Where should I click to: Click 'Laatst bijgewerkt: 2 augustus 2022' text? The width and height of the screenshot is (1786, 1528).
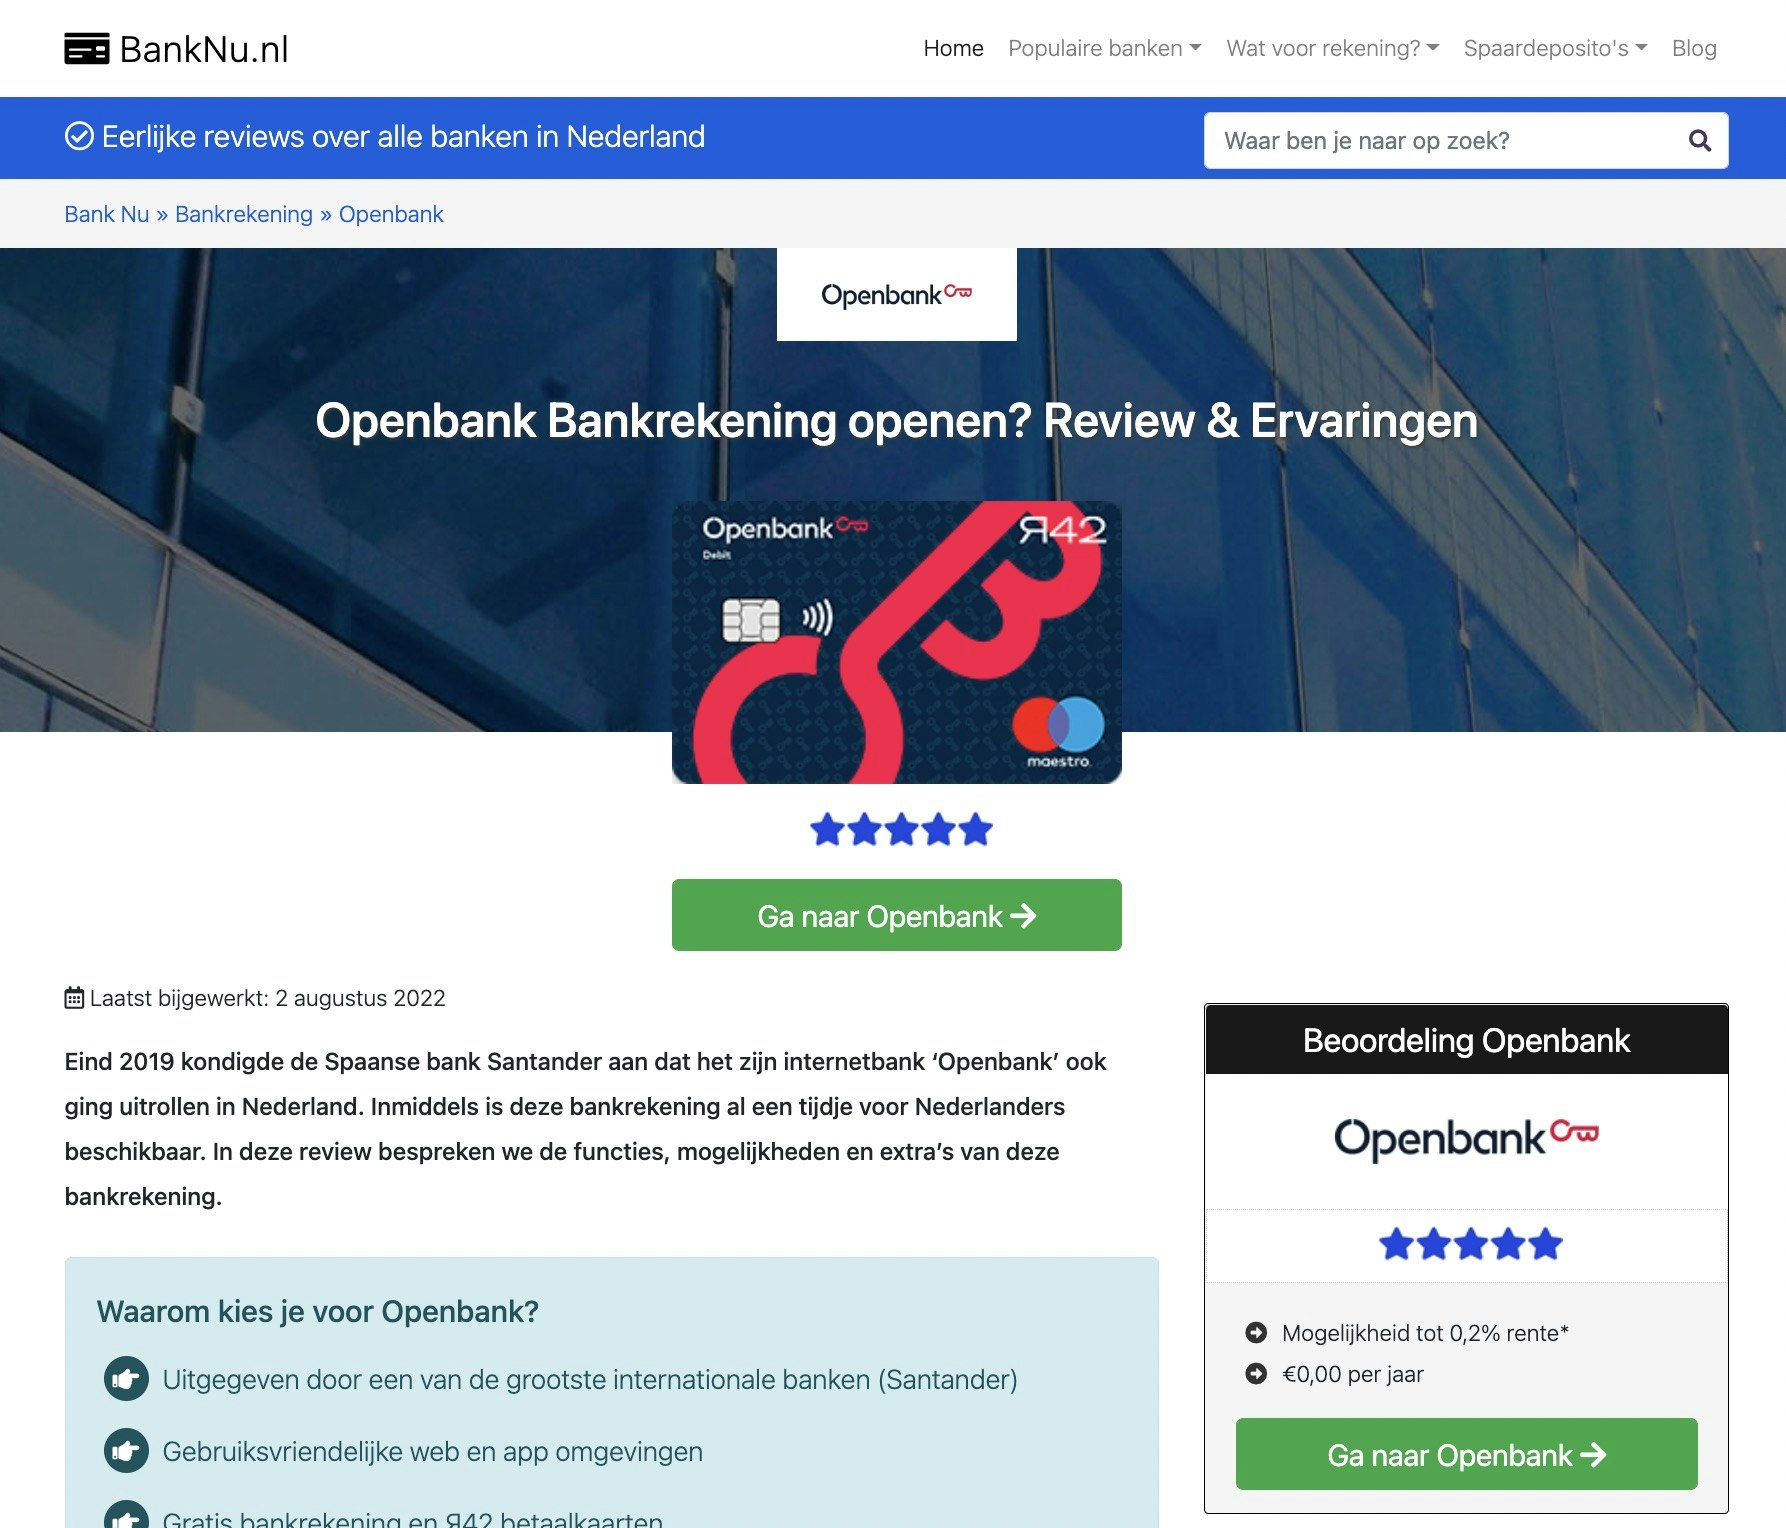267,998
